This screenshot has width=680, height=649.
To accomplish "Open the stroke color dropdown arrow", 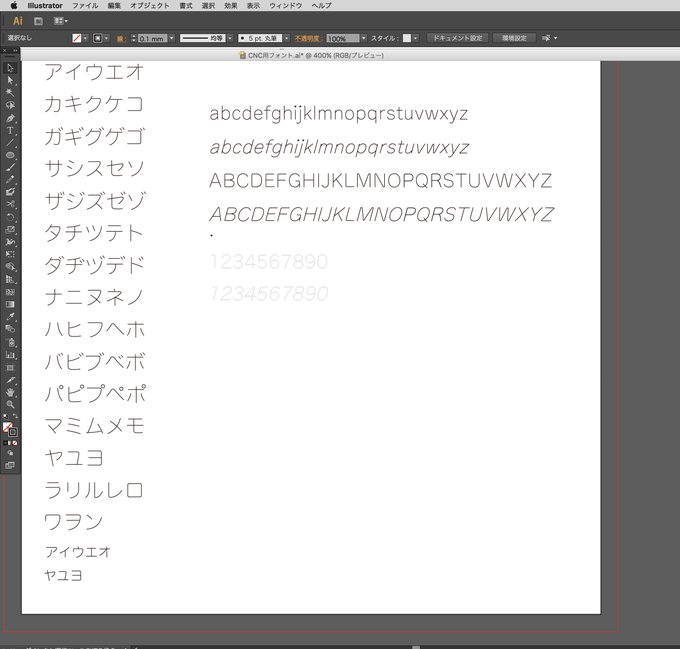I will click(107, 38).
